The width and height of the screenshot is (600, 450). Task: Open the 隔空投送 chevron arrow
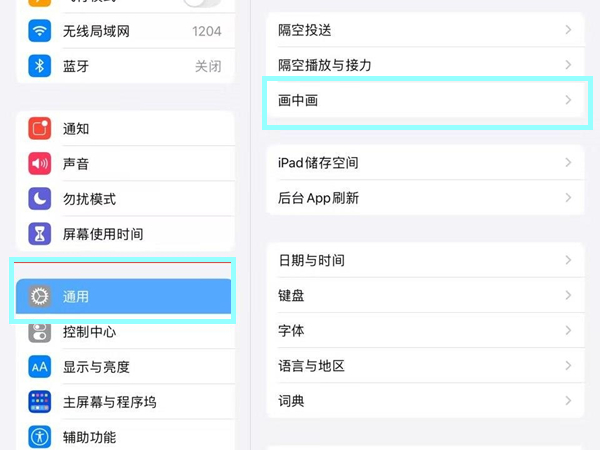coord(568,31)
